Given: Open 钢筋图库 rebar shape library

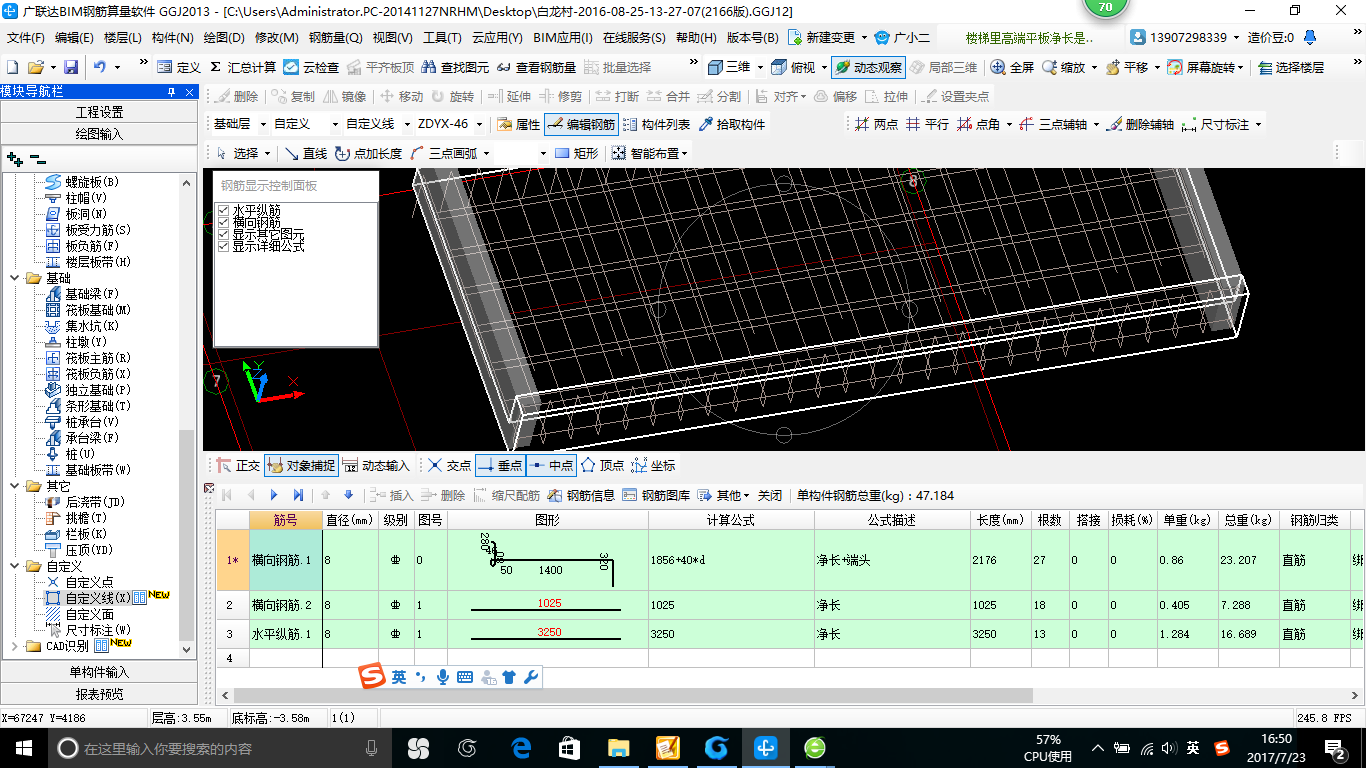Looking at the screenshot, I should click(x=656, y=495).
